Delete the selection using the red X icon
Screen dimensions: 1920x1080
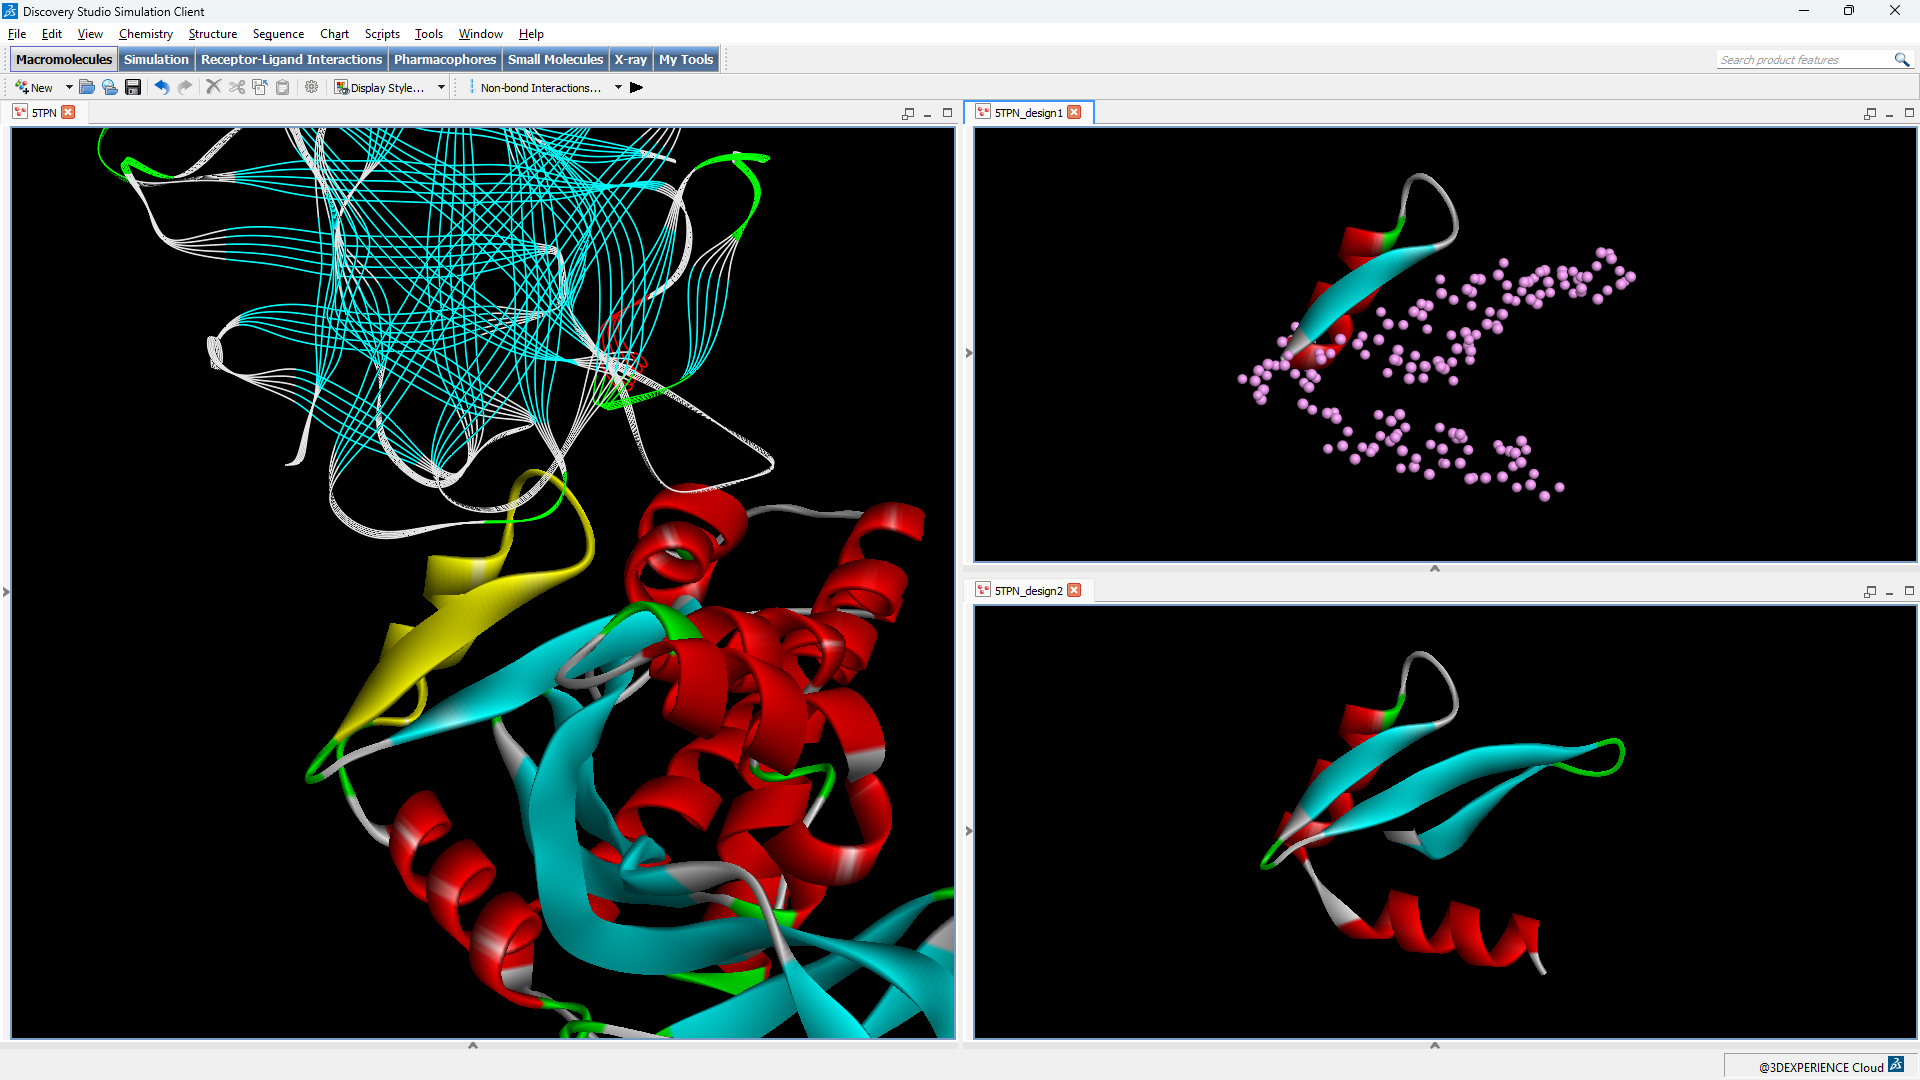tap(213, 87)
